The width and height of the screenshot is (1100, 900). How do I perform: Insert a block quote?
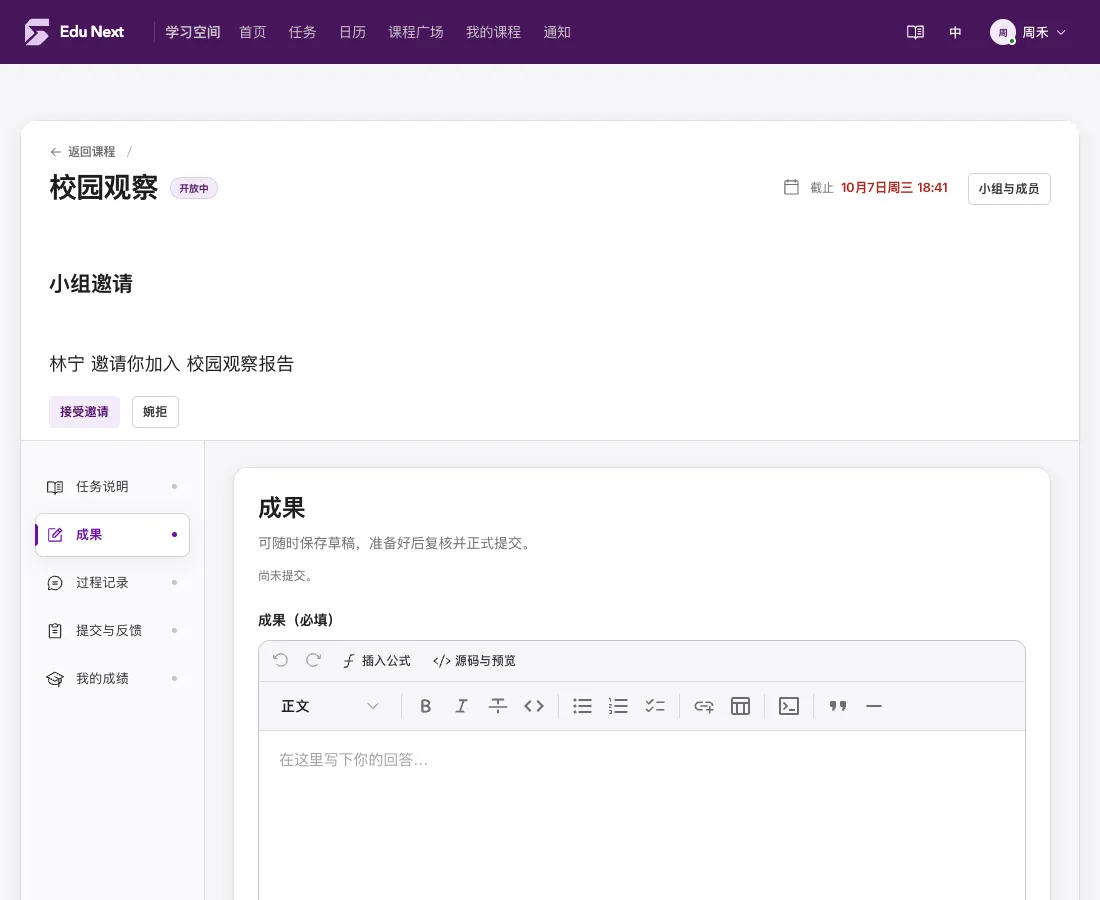coord(838,706)
